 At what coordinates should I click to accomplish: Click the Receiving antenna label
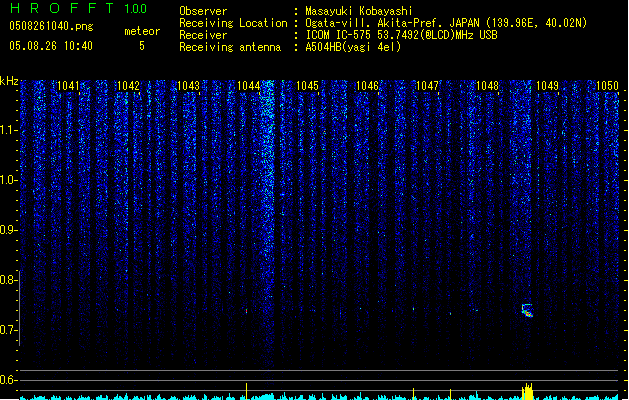tap(230, 47)
